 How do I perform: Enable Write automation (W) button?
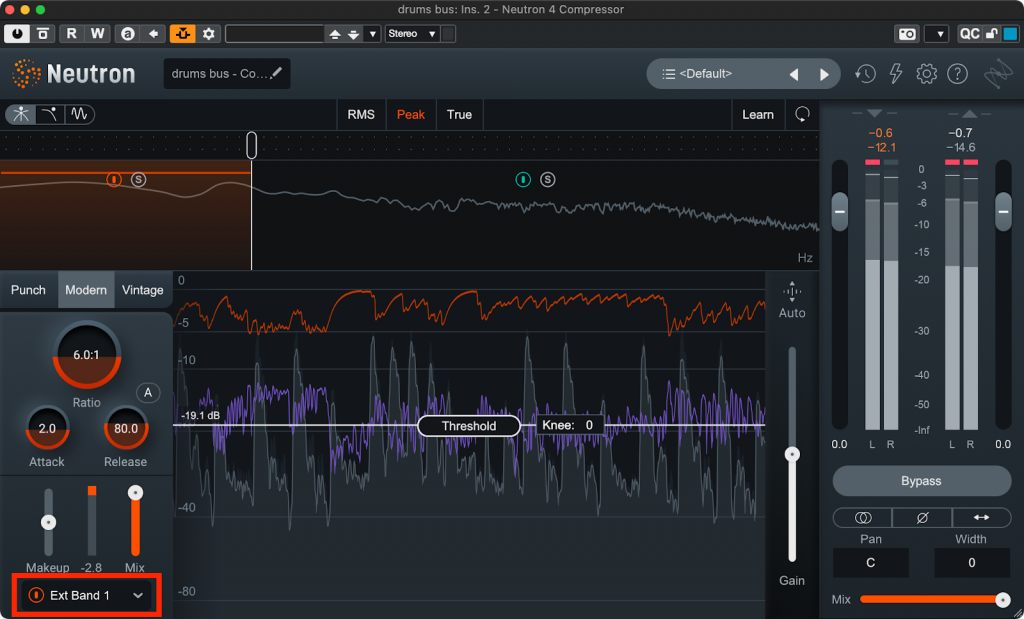pyautogui.click(x=97, y=34)
